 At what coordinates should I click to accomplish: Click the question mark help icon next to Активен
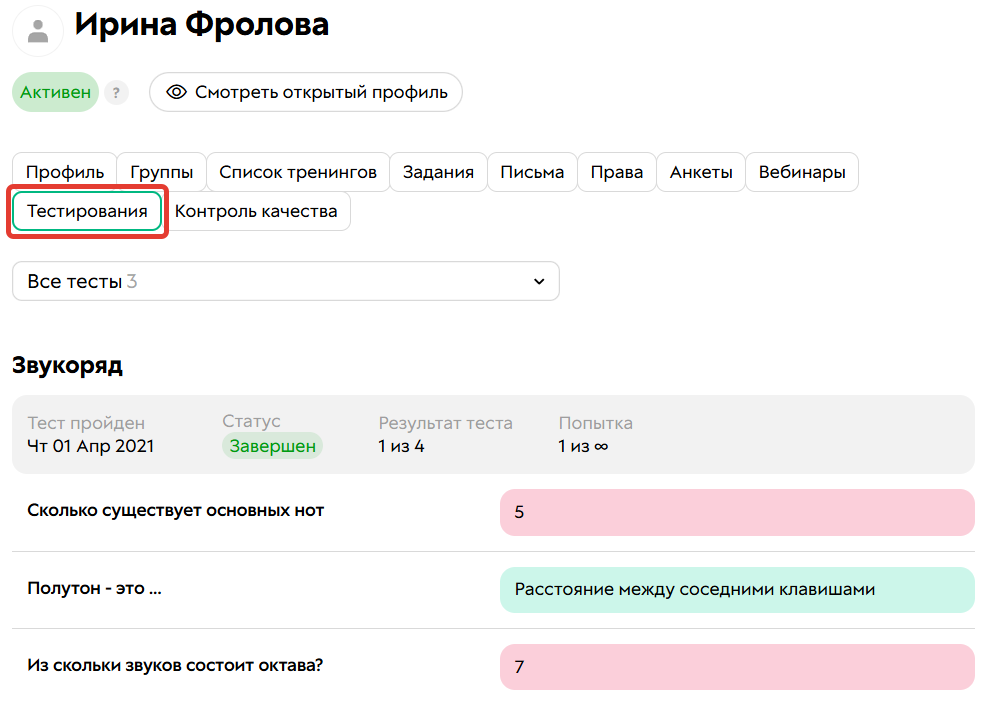pyautogui.click(x=116, y=91)
